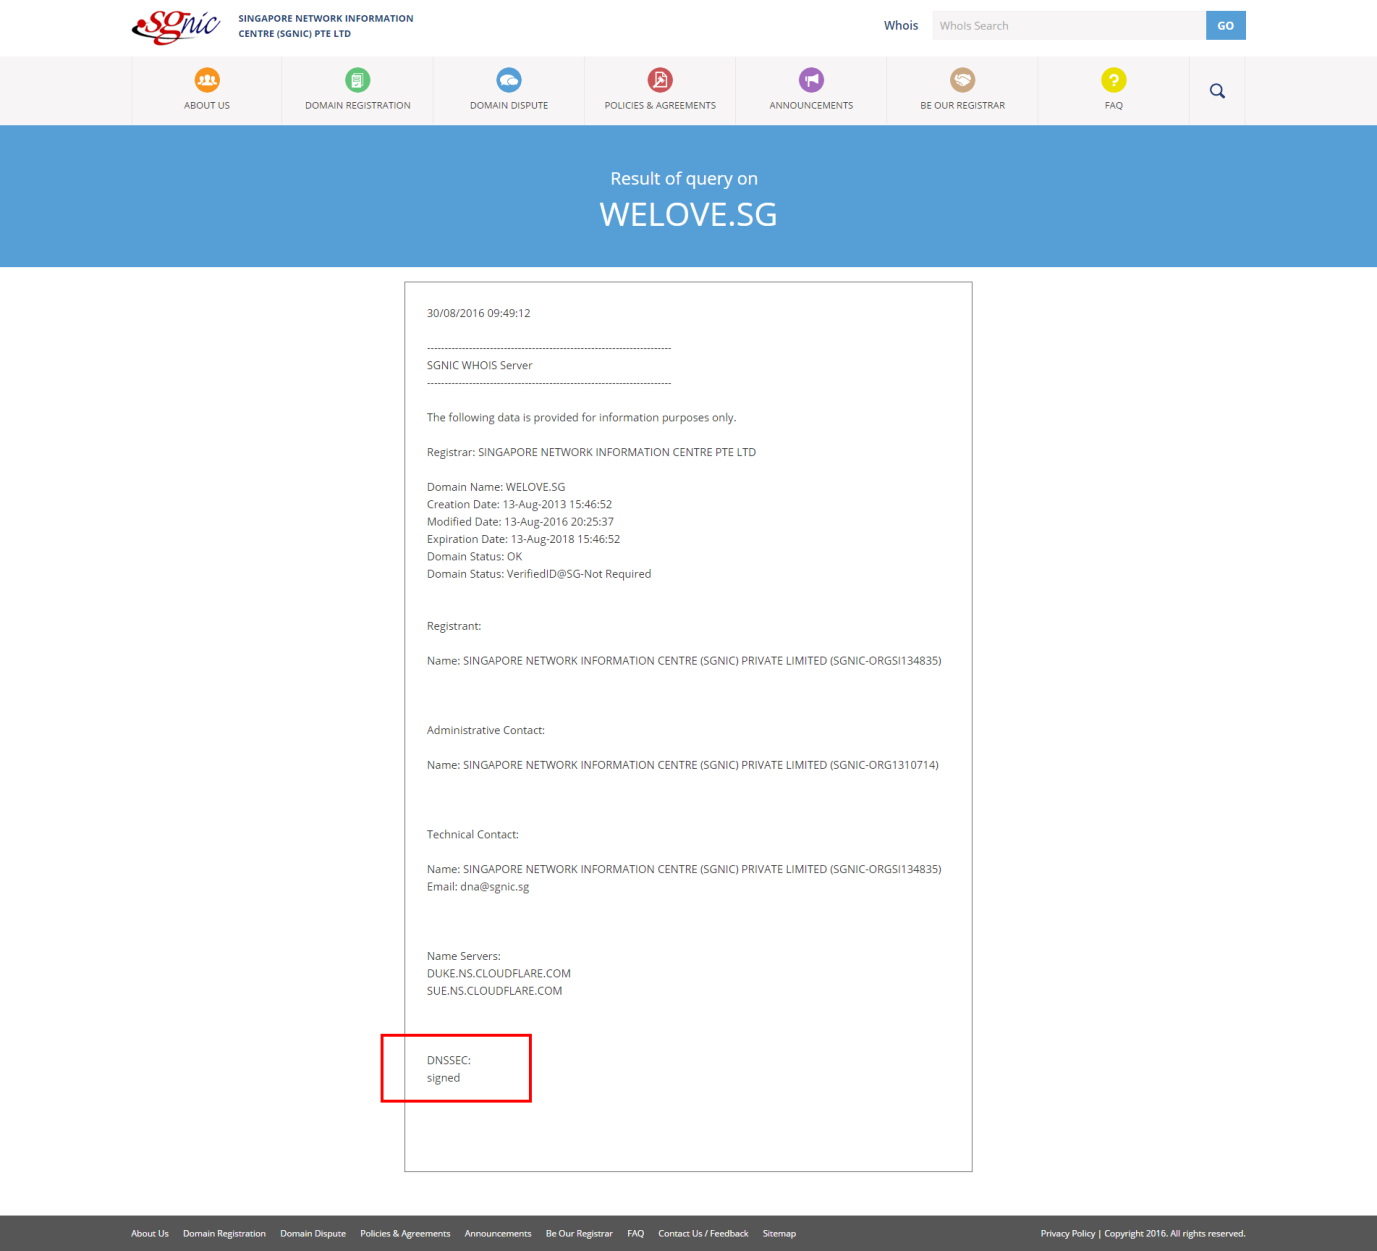Click DUKE.NS.CLOUDFLARE.COM name server

coord(499,973)
